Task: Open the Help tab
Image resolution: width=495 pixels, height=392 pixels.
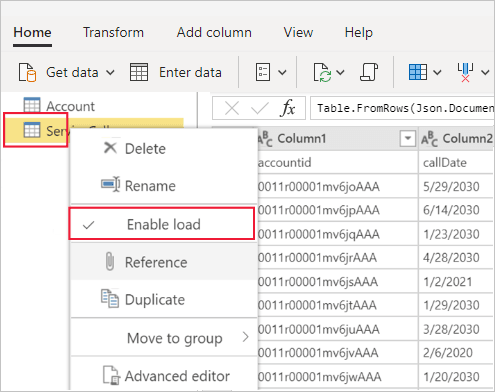Action: point(358,33)
